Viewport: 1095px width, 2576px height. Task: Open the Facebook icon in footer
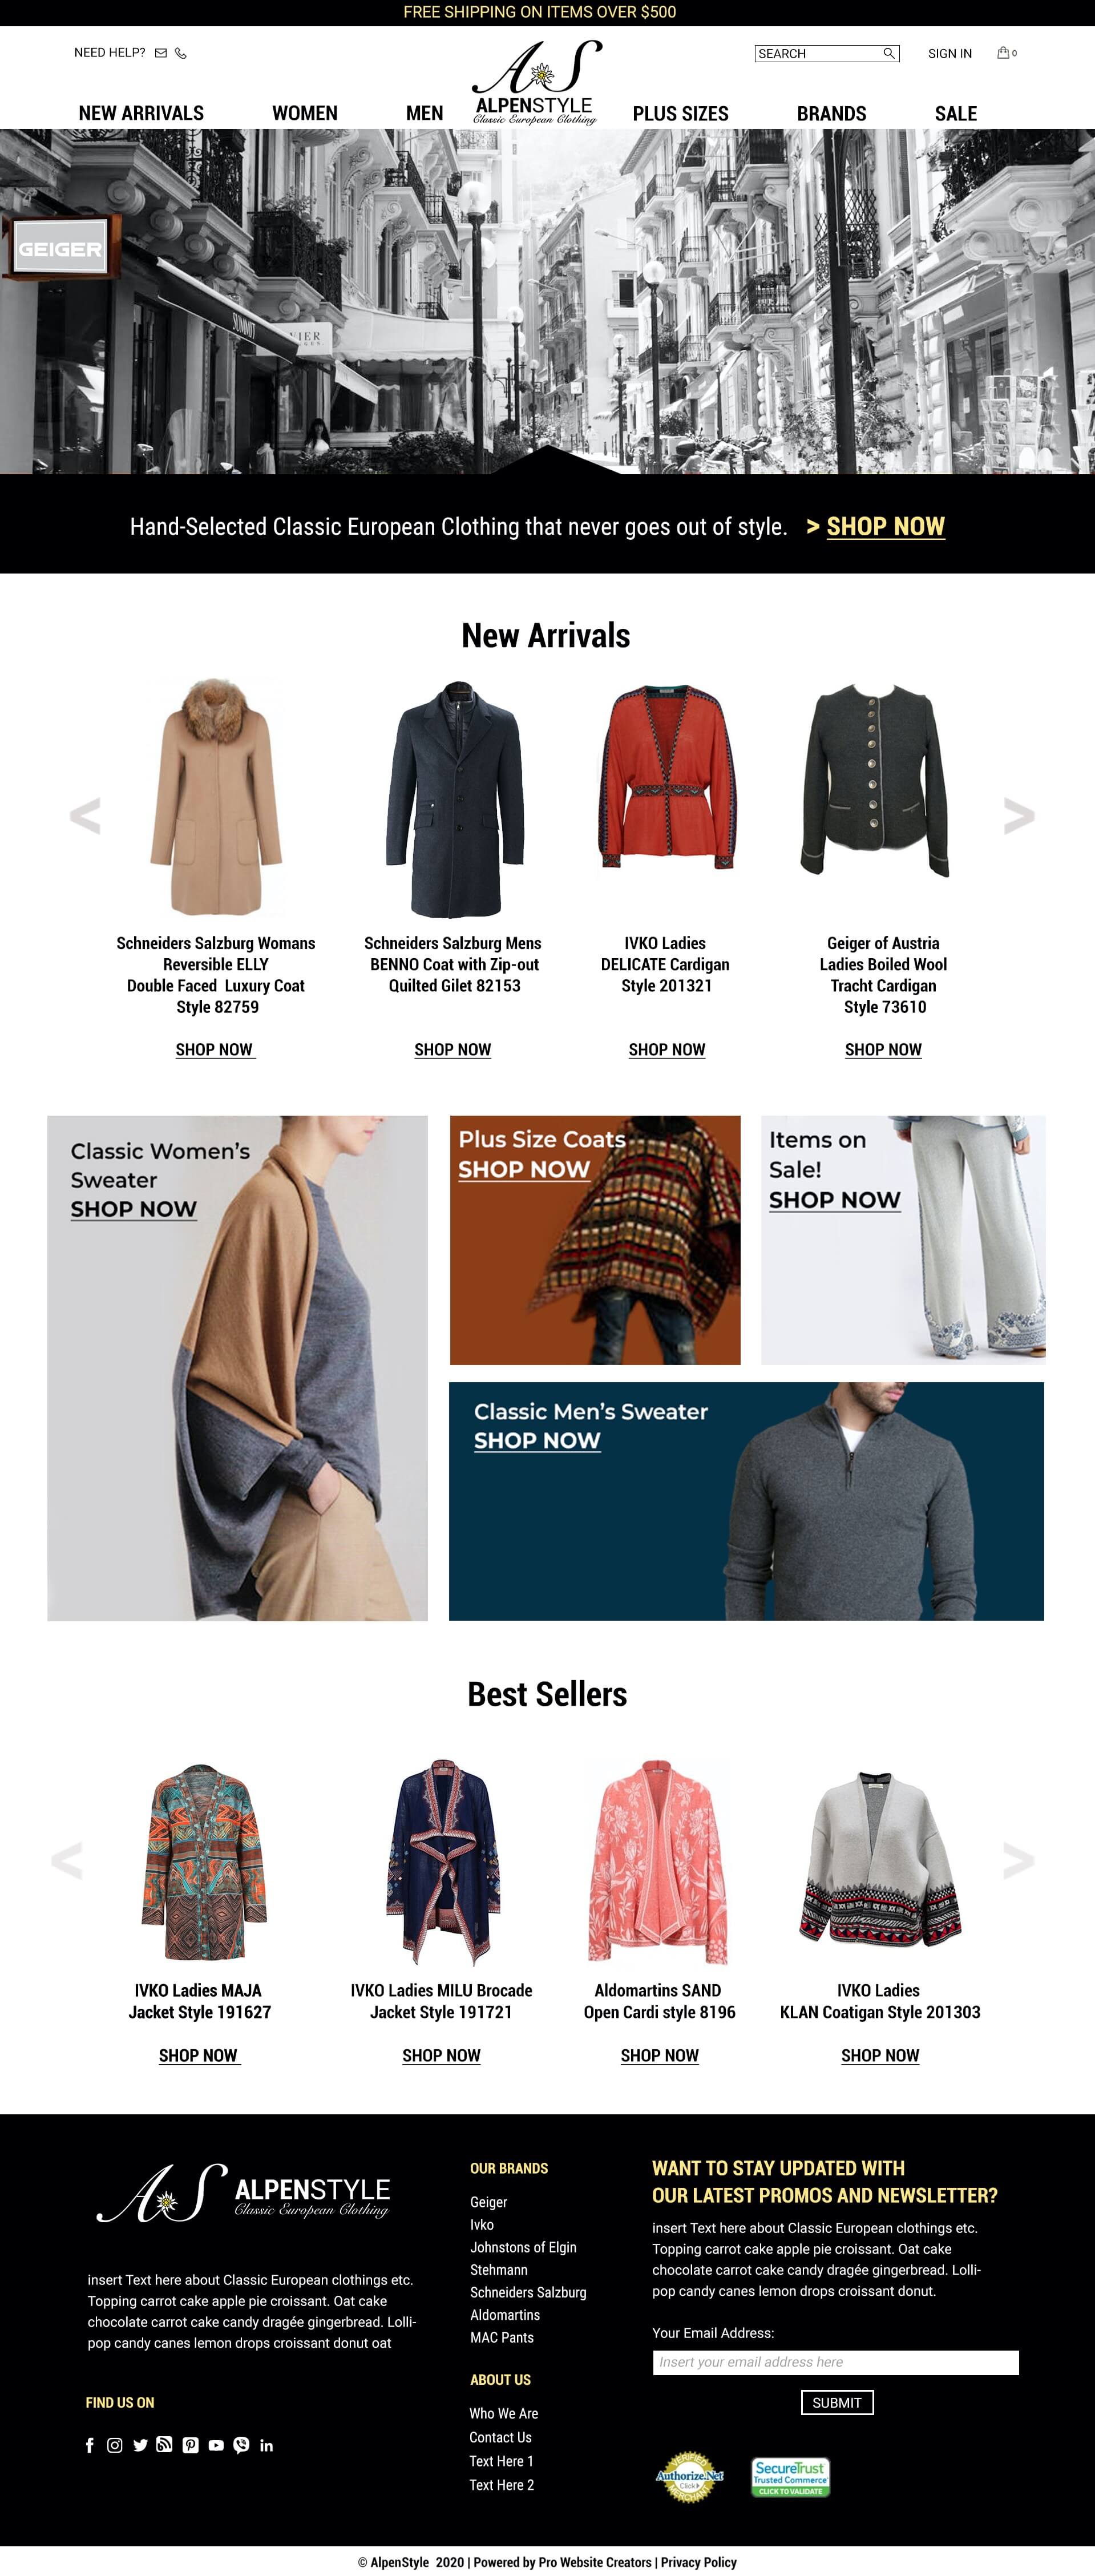coord(90,2444)
